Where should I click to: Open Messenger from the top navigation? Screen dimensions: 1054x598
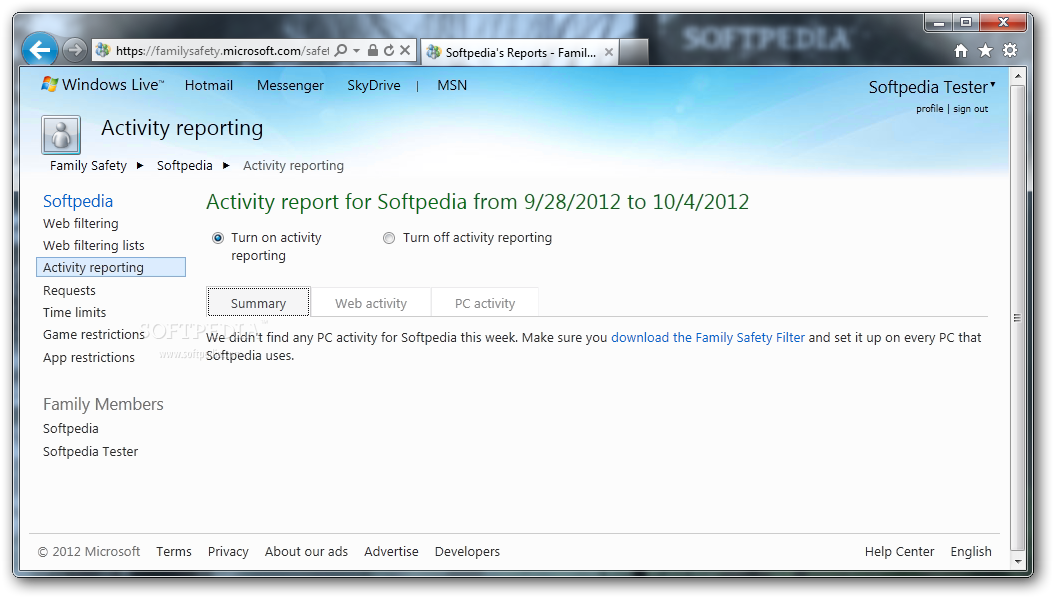[x=290, y=85]
